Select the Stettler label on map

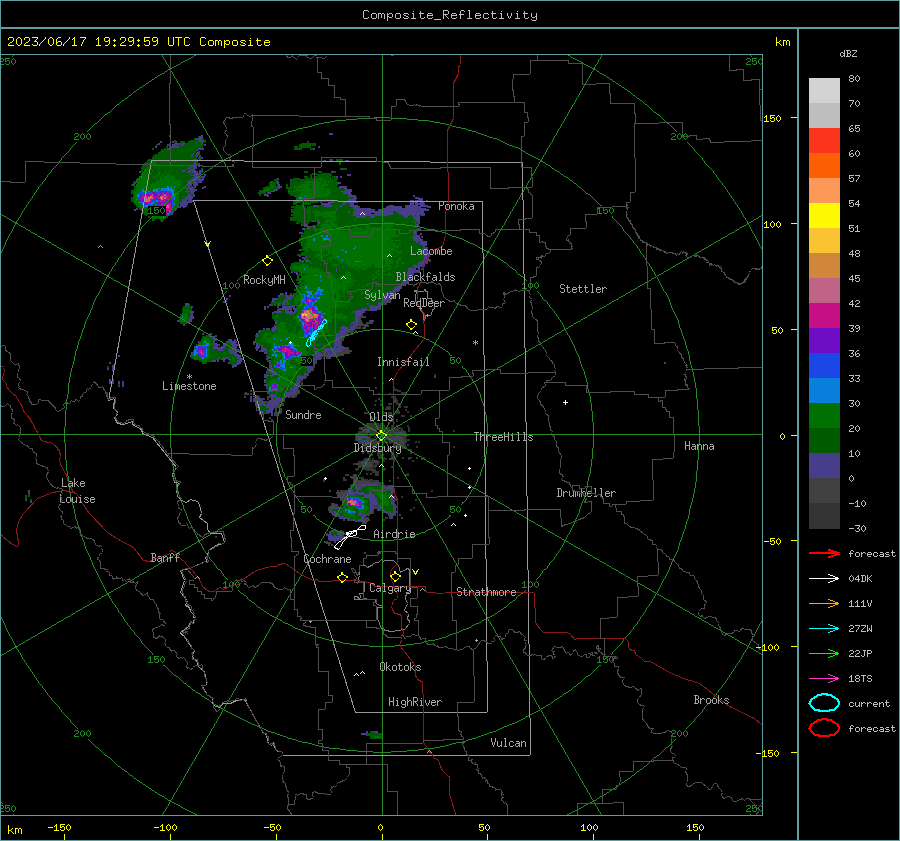[x=583, y=289]
